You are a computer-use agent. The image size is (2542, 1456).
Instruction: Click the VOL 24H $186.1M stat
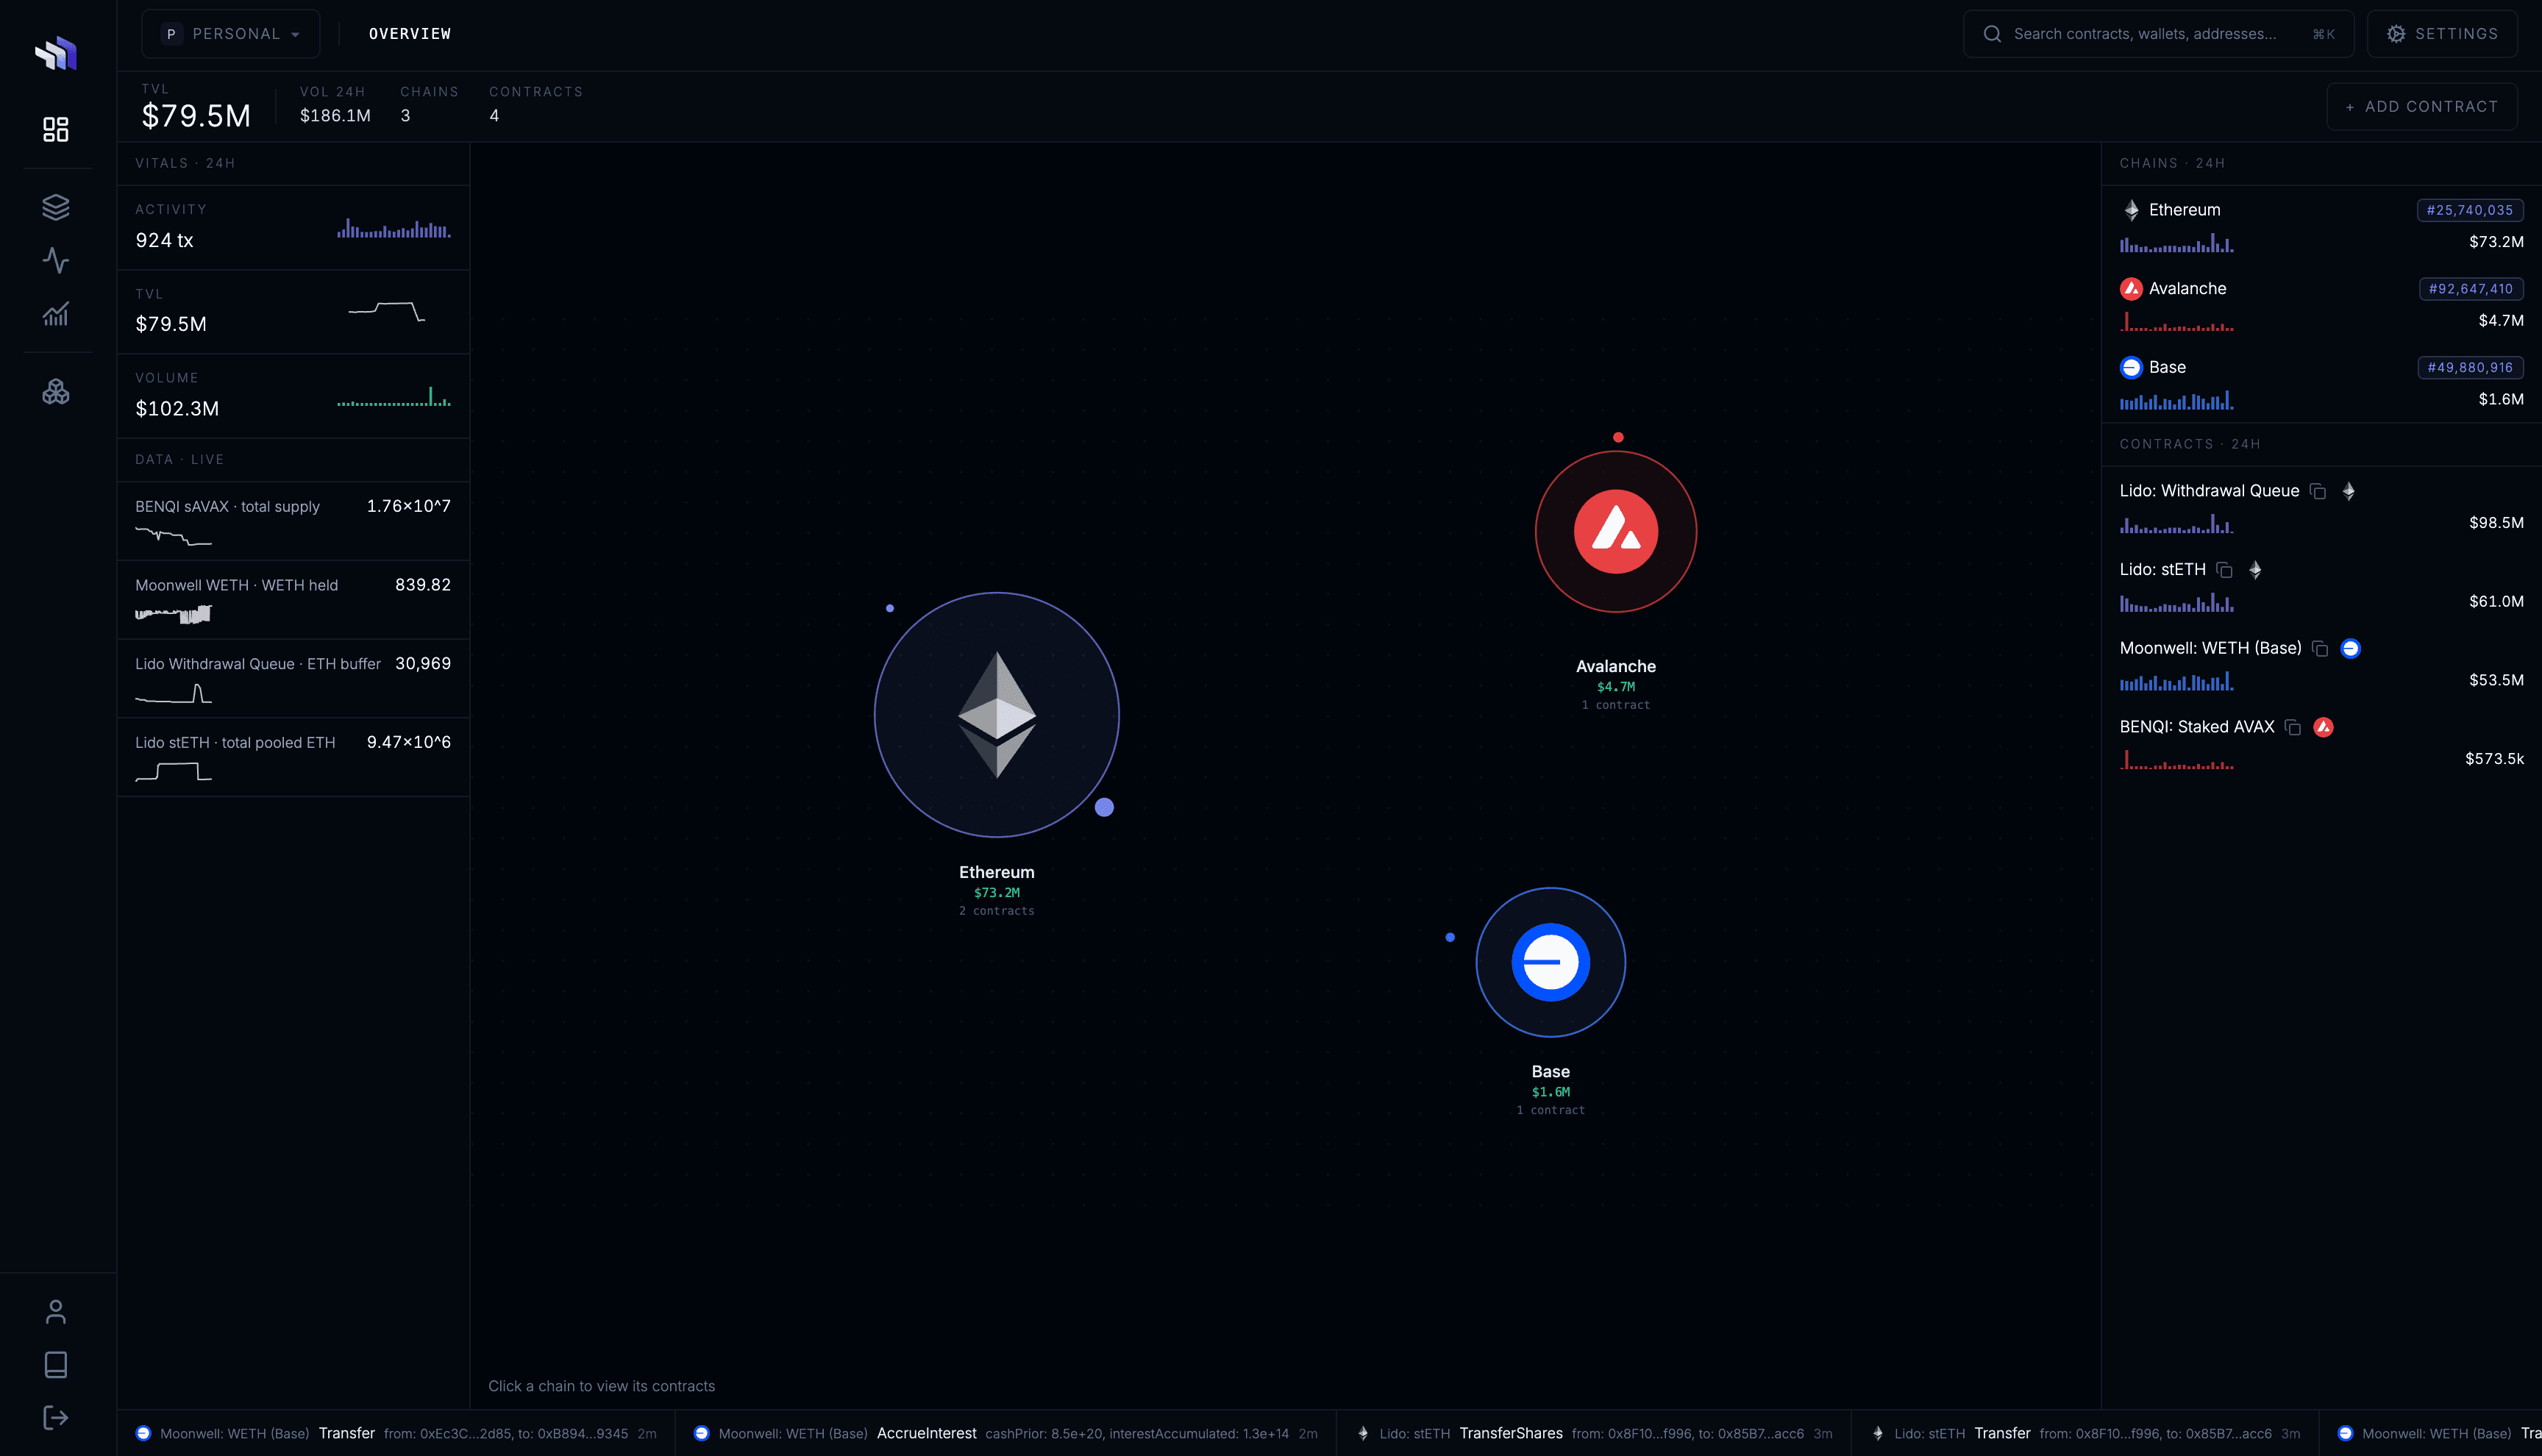pyautogui.click(x=335, y=105)
